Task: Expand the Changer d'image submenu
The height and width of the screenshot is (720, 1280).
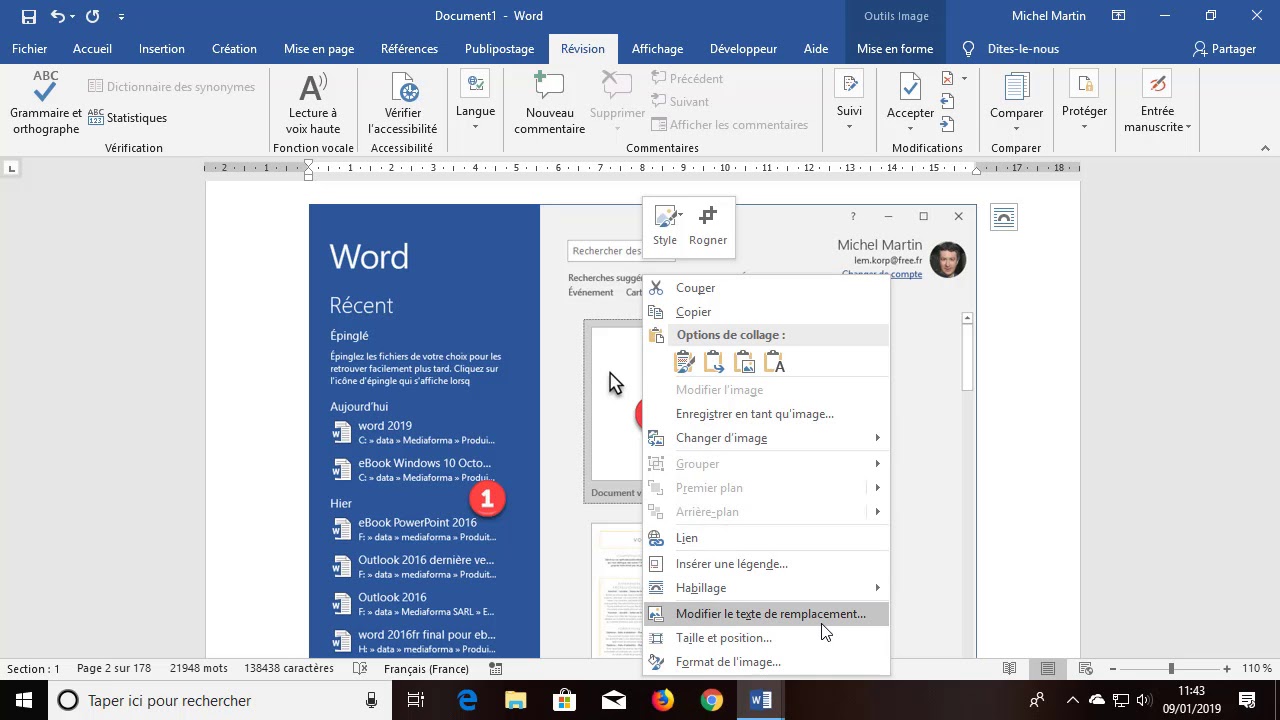Action: click(x=766, y=438)
